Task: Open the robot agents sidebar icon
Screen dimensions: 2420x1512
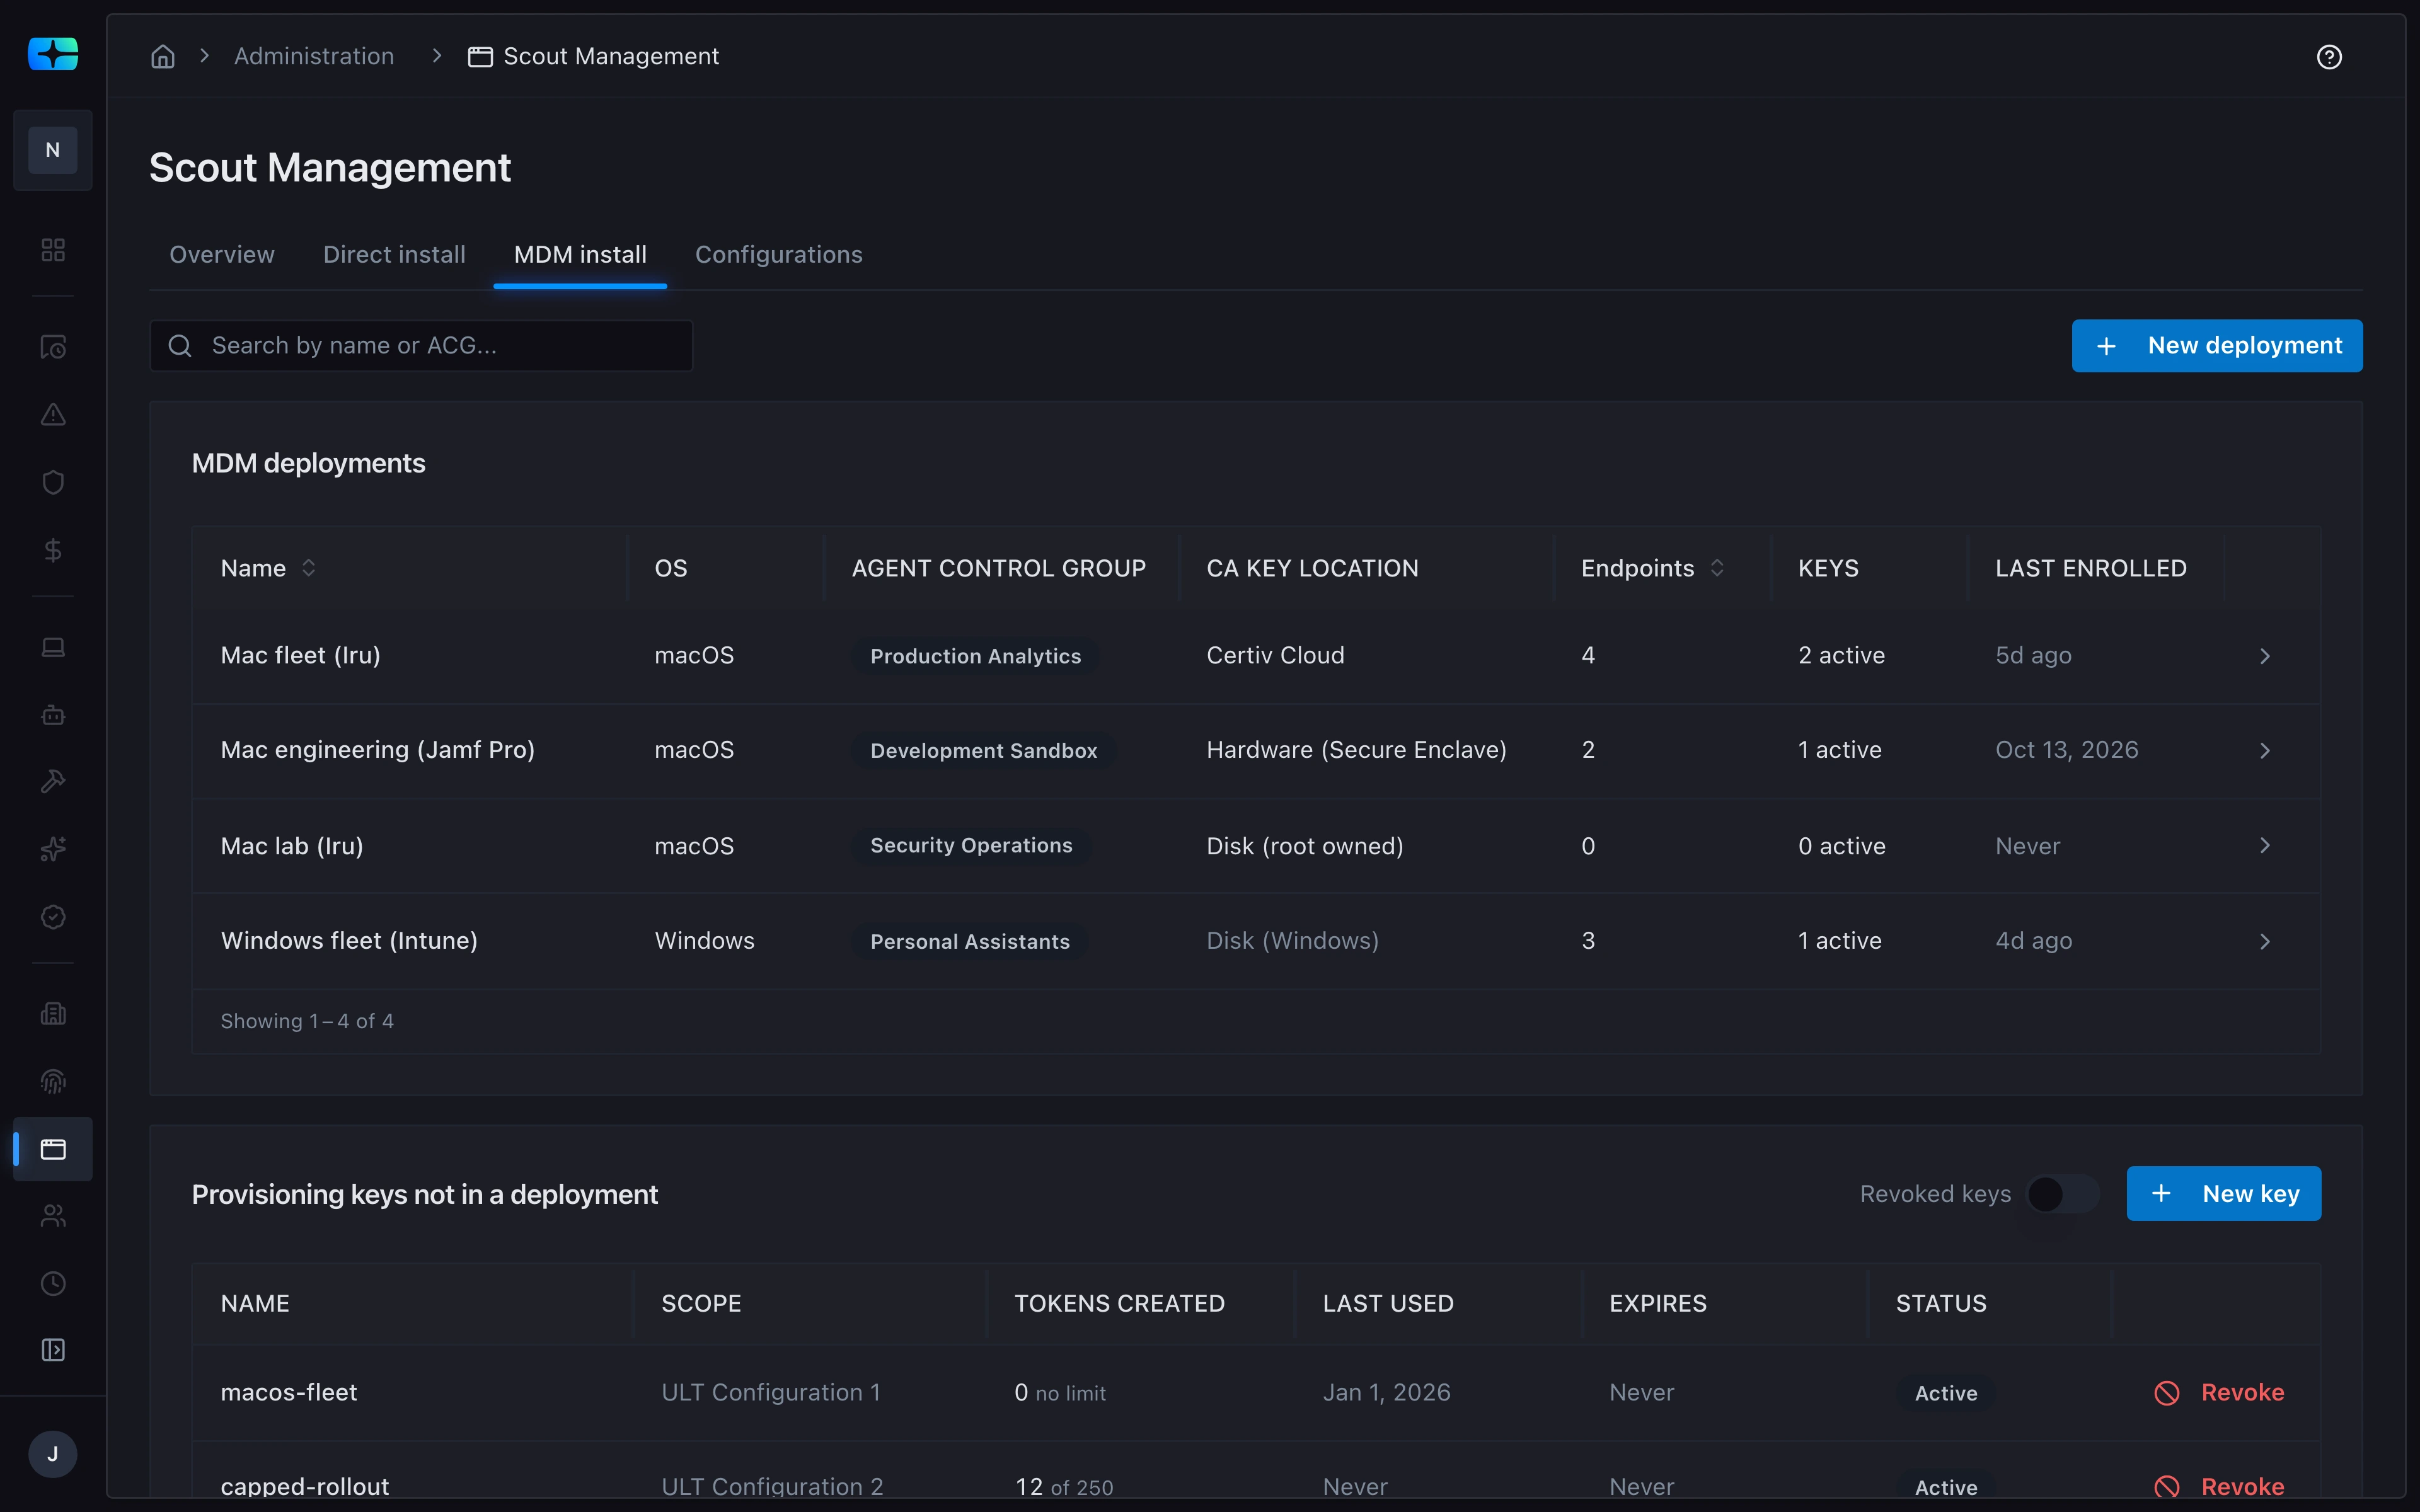Action: pos(53,715)
